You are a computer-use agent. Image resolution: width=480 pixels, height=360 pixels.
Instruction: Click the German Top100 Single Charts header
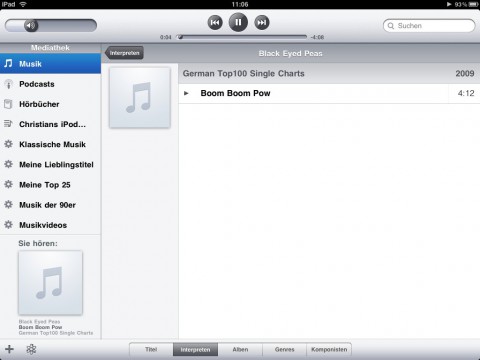[329, 73]
